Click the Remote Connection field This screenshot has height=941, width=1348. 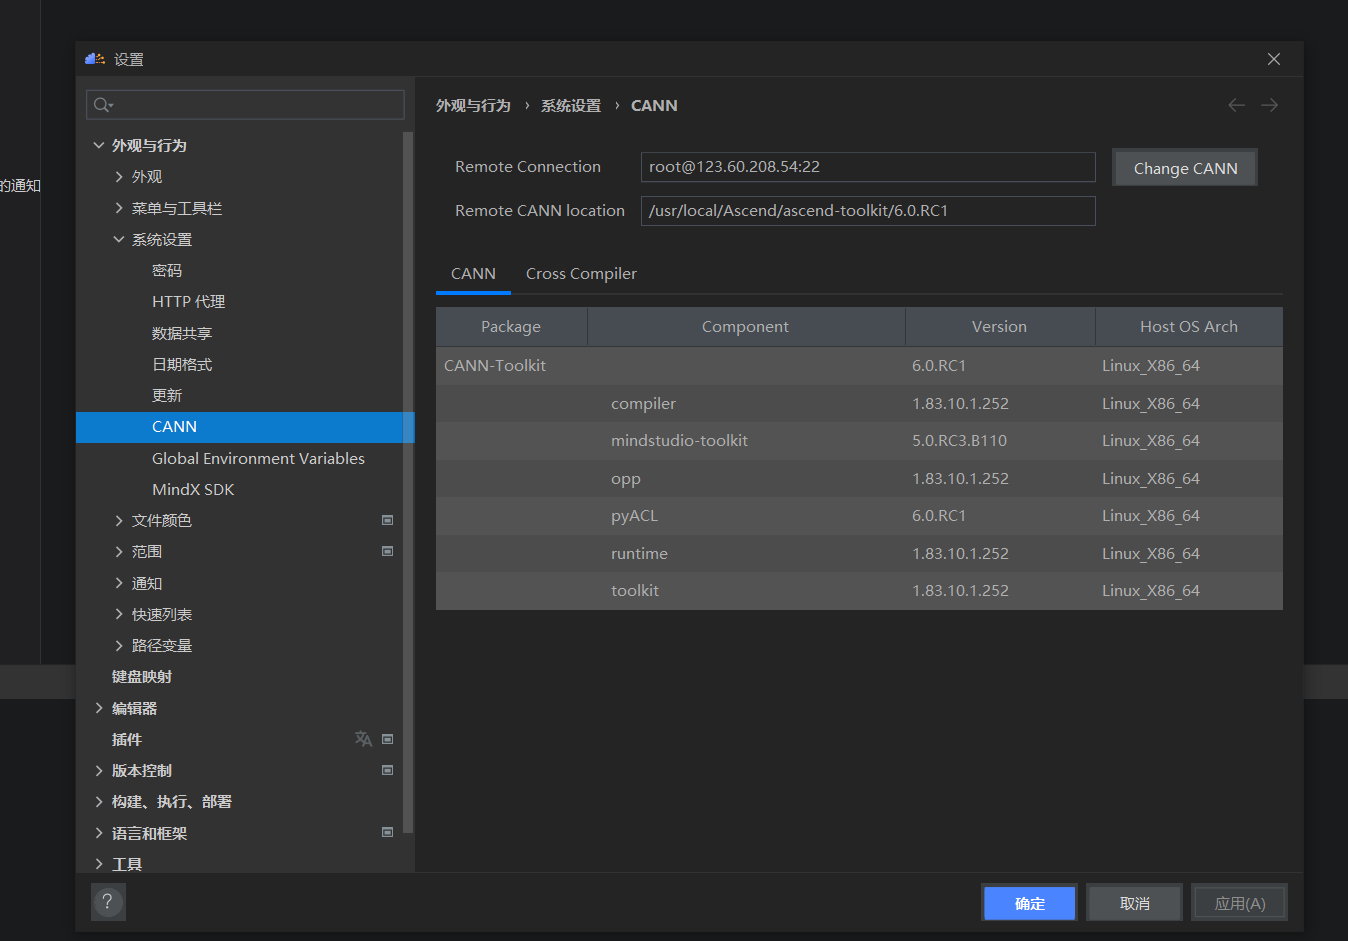click(x=868, y=167)
